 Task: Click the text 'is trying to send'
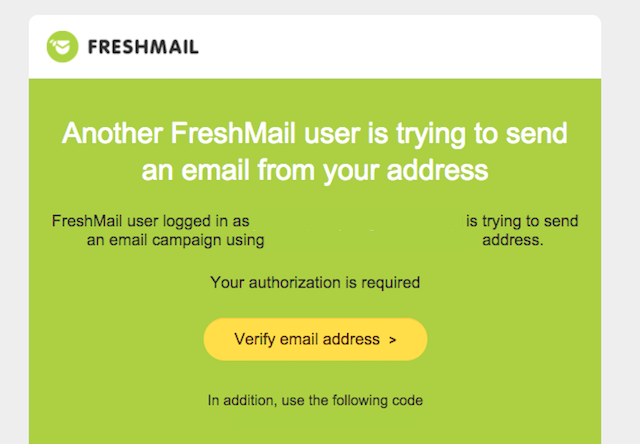click(522, 221)
